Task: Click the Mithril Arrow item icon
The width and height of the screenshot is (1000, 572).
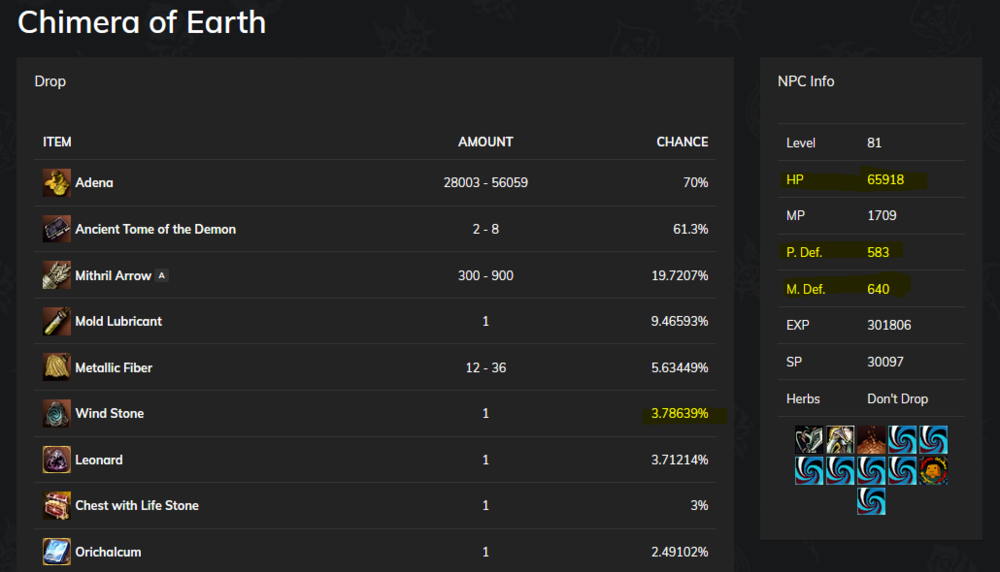Action: (56, 275)
